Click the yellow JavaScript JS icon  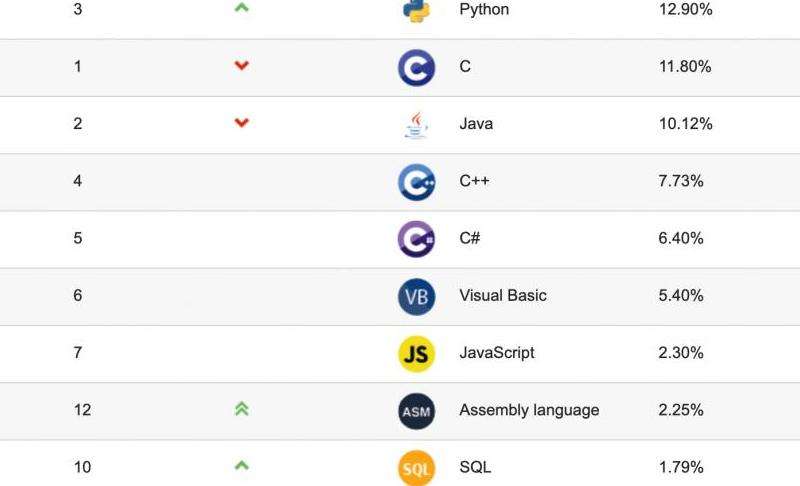point(416,353)
